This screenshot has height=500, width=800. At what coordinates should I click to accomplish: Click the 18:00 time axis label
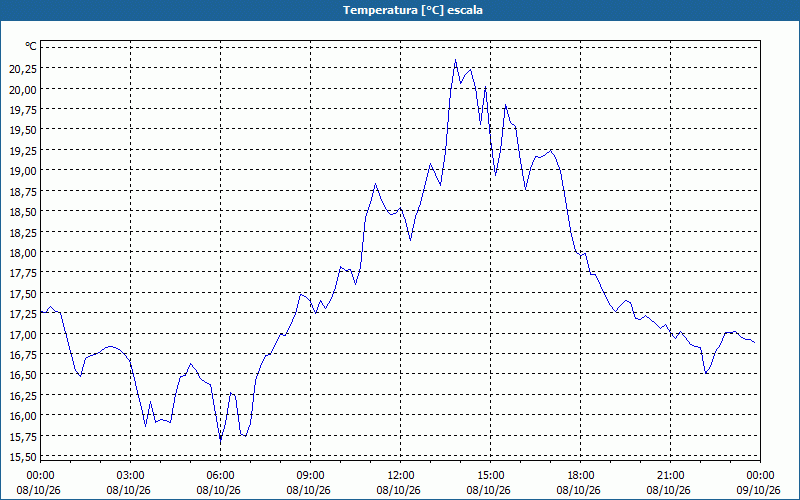point(581,476)
